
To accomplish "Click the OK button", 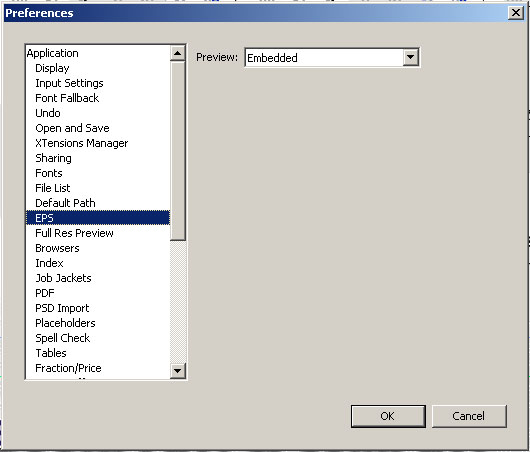I will (x=388, y=416).
